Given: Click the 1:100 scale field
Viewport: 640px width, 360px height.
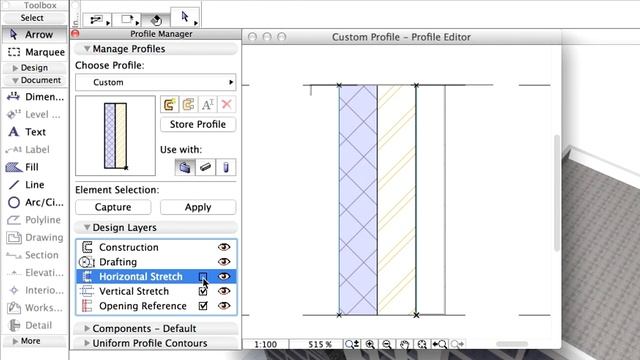Looking at the screenshot, I should 266,344.
